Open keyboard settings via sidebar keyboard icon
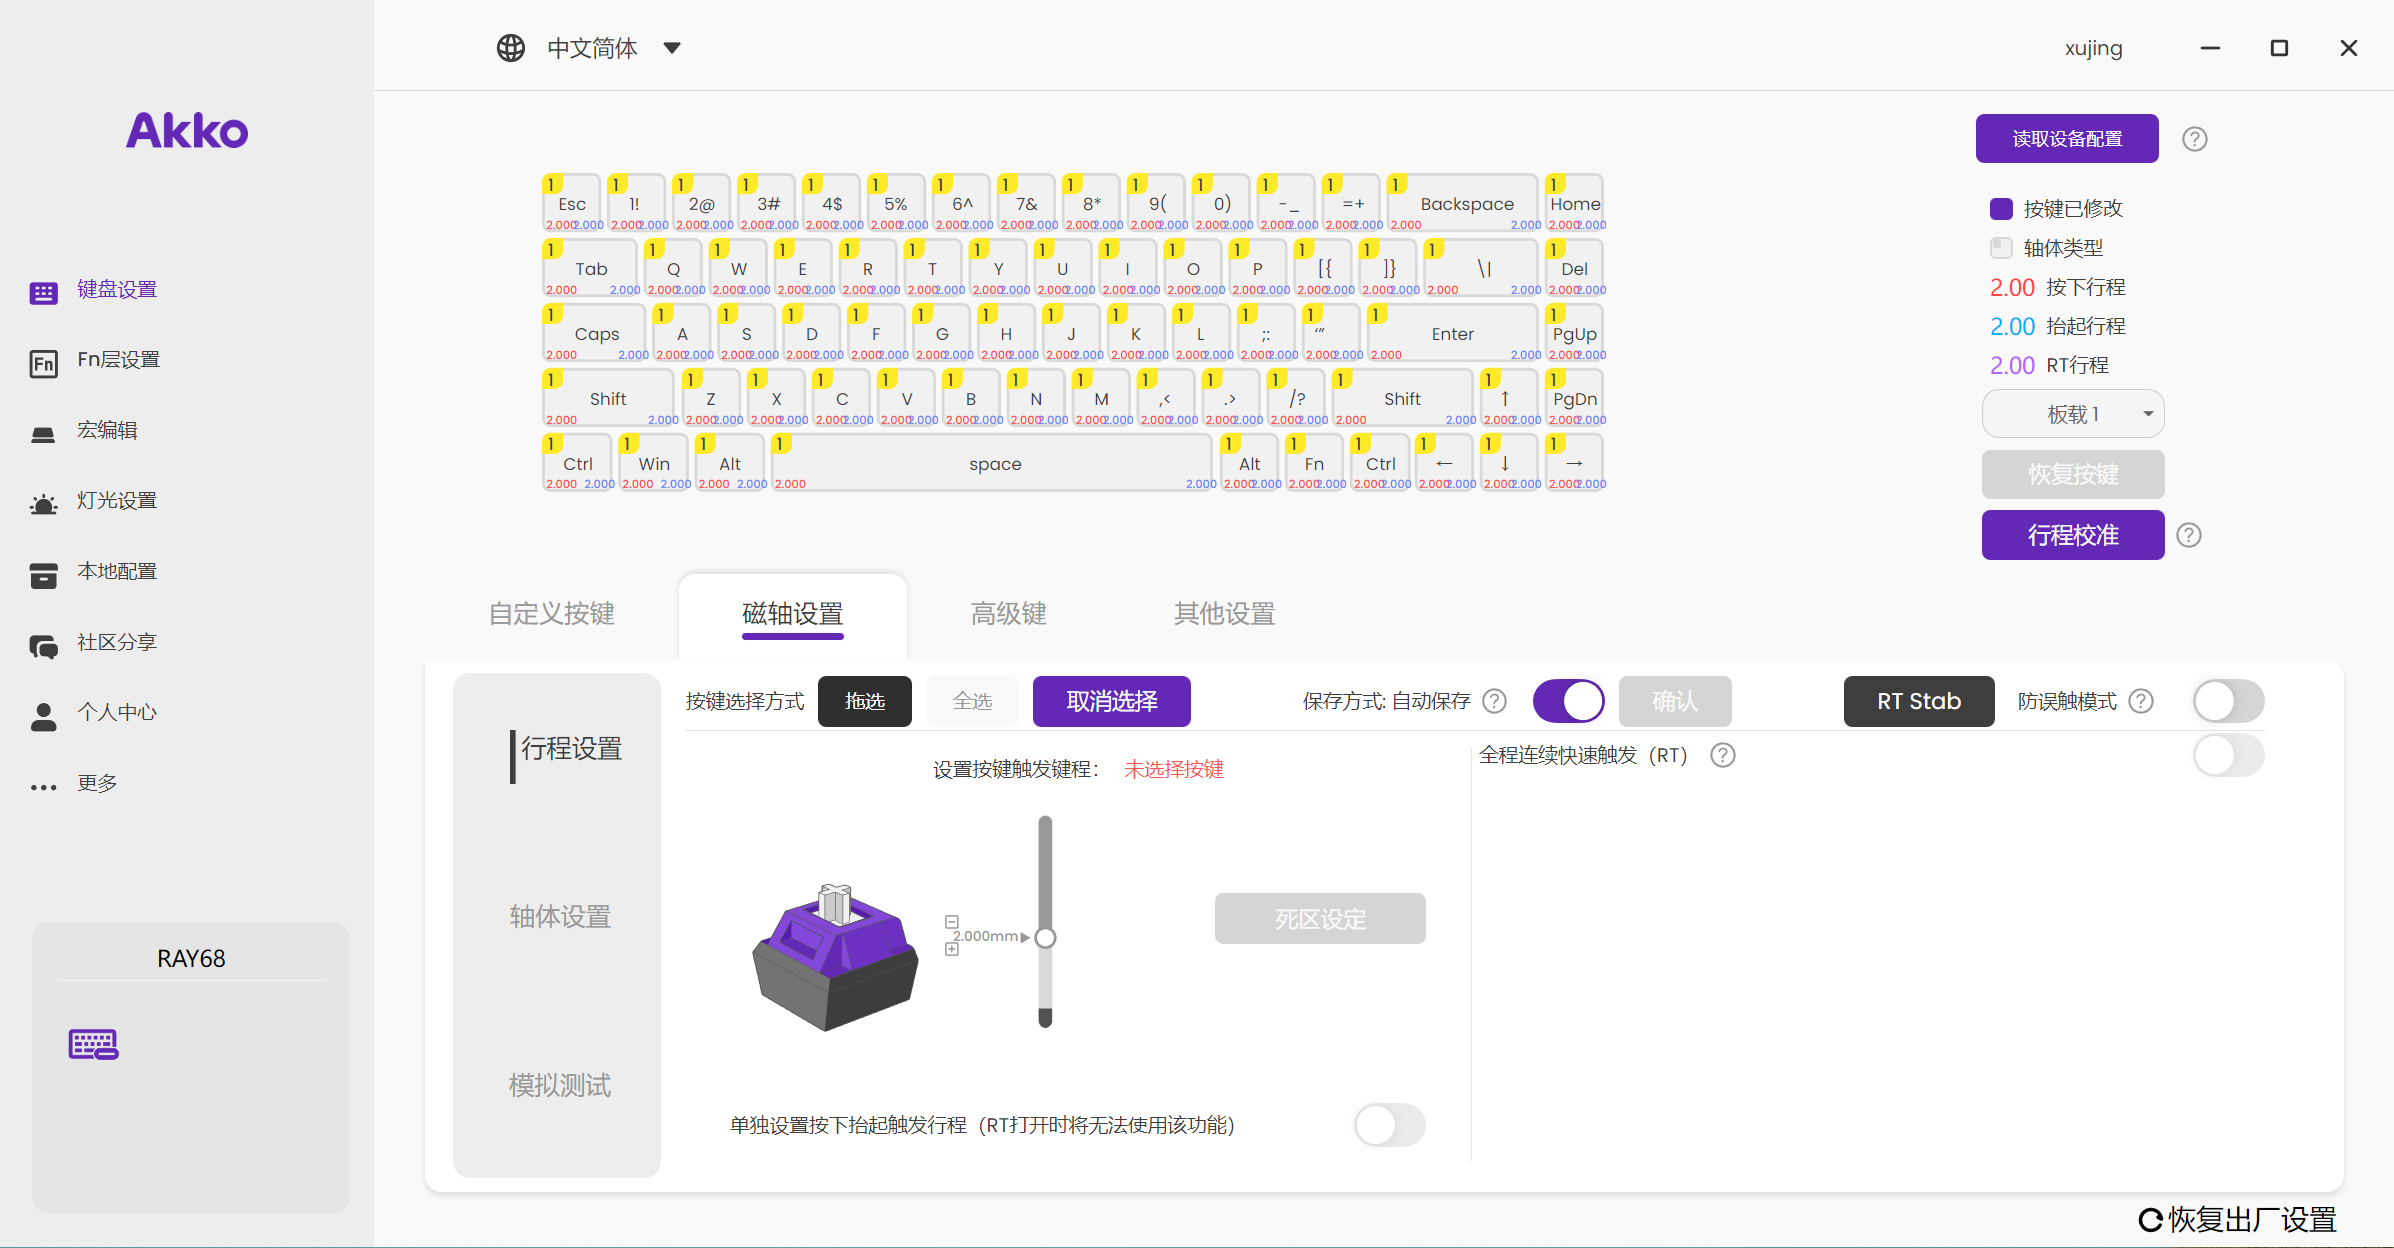2394x1248 pixels. click(x=43, y=292)
